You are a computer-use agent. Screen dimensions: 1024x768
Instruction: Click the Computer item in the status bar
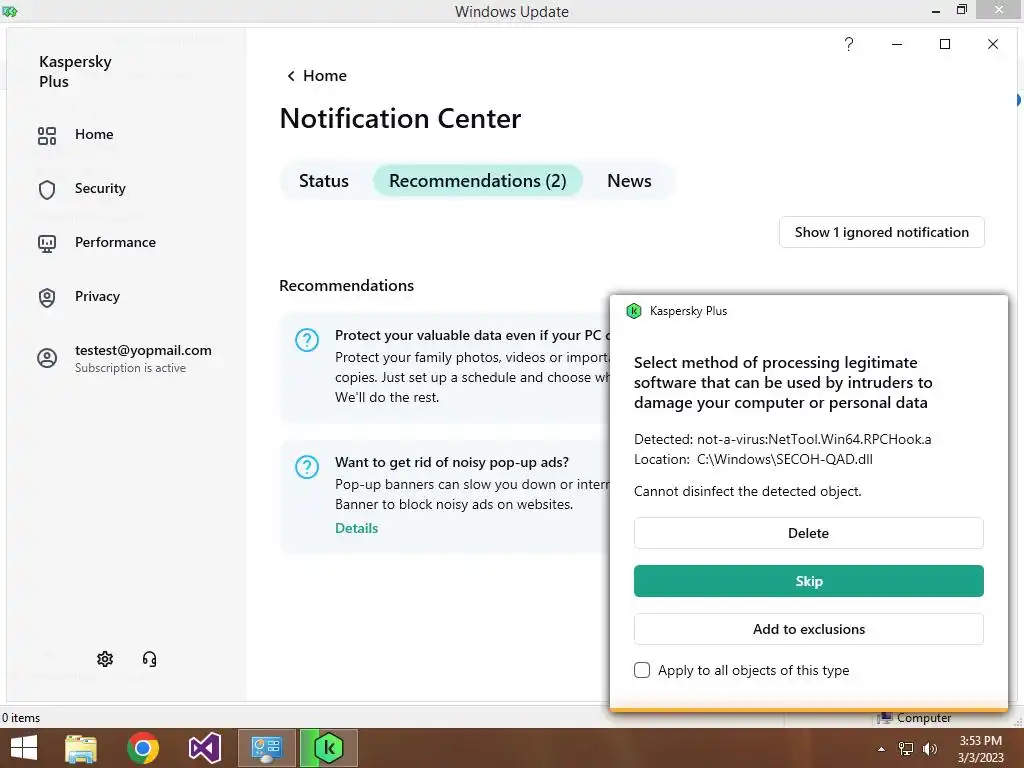pos(914,718)
